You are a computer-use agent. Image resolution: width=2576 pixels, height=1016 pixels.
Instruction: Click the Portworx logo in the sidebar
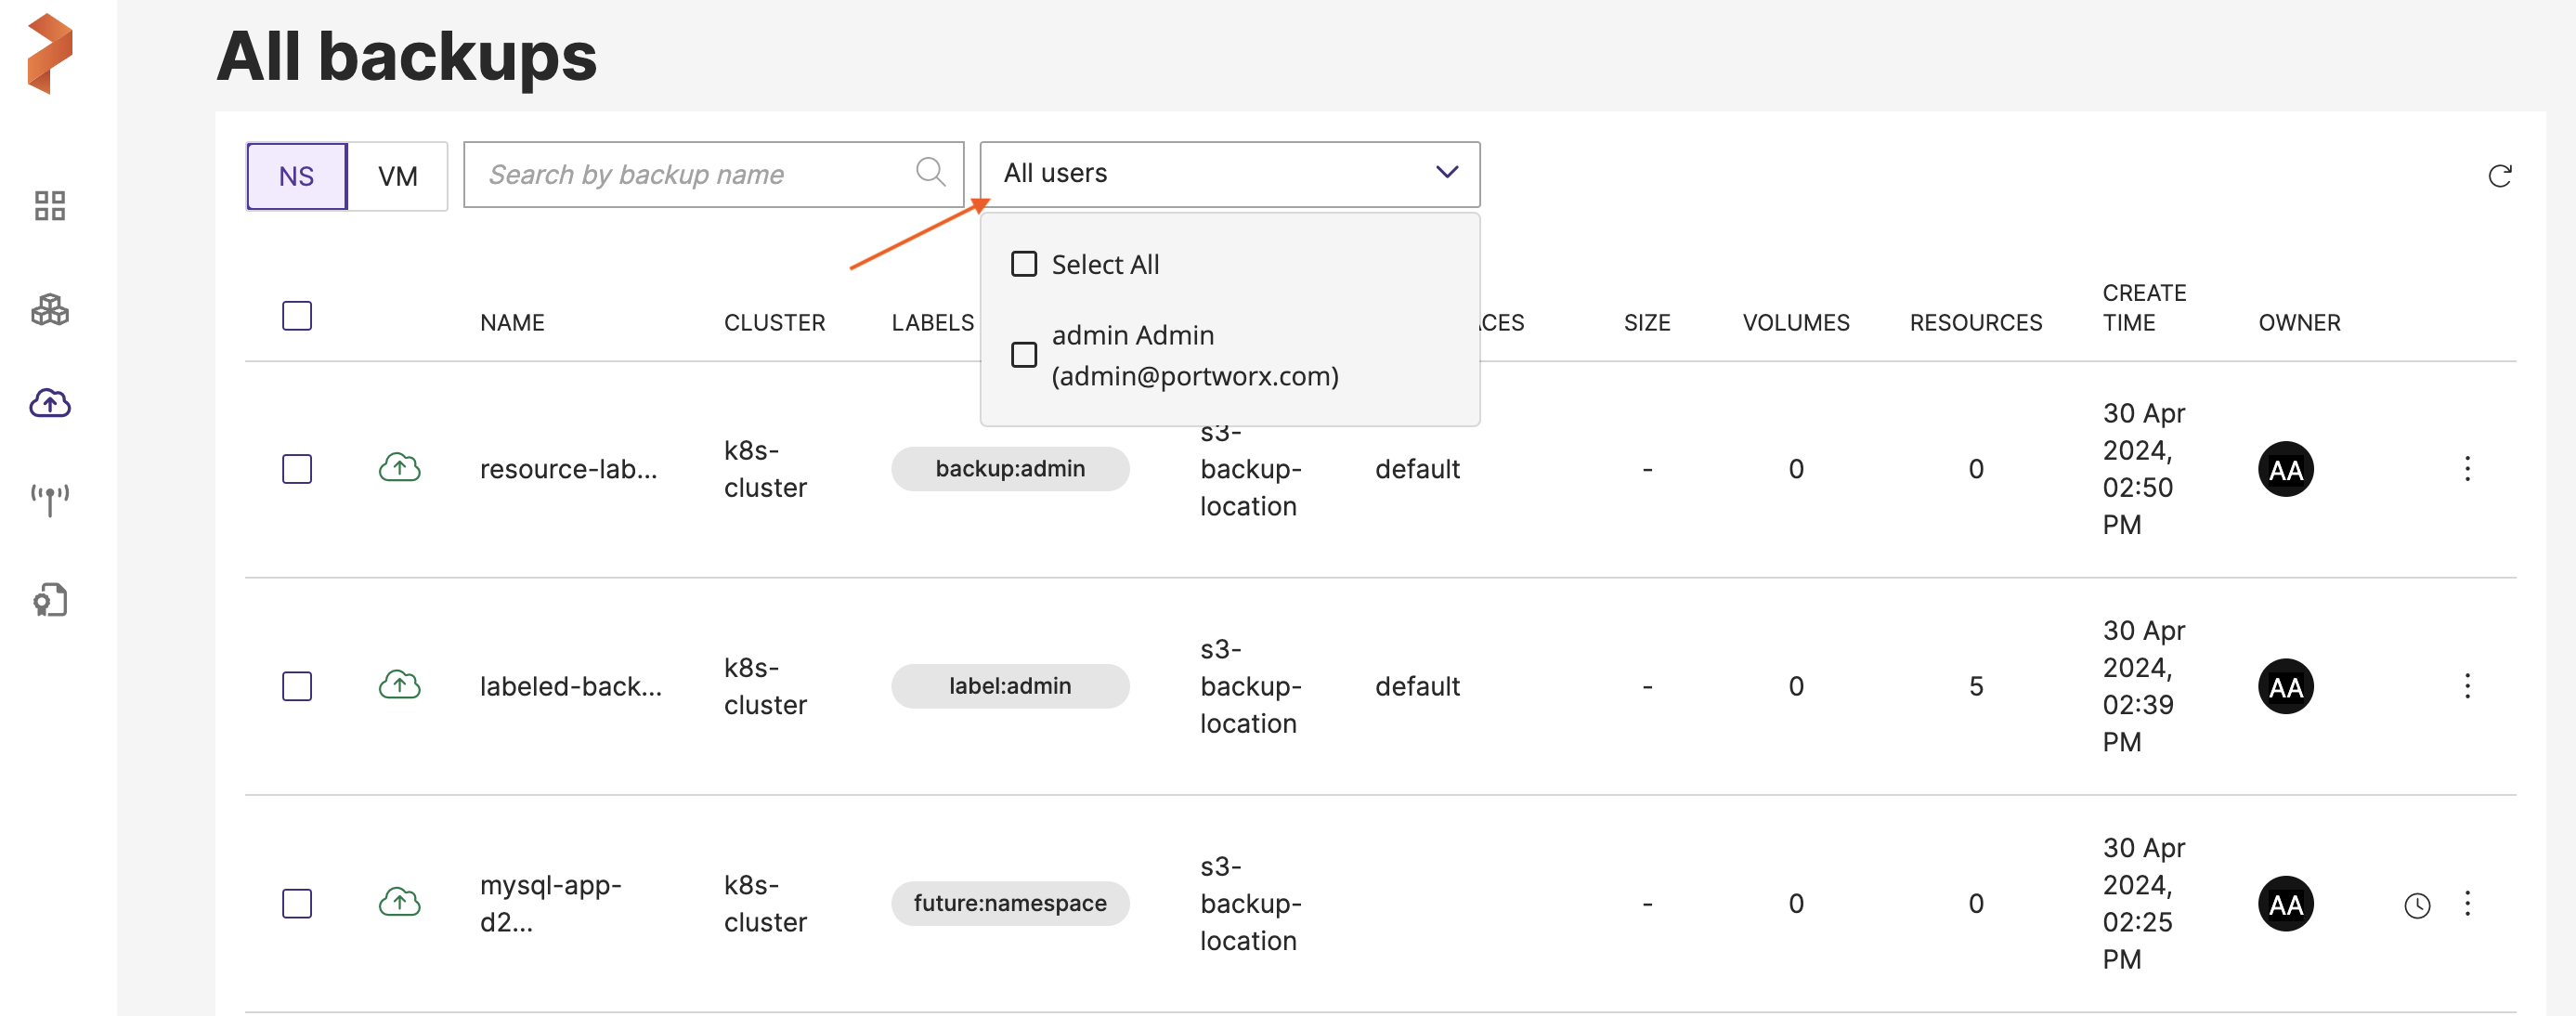coord(49,54)
